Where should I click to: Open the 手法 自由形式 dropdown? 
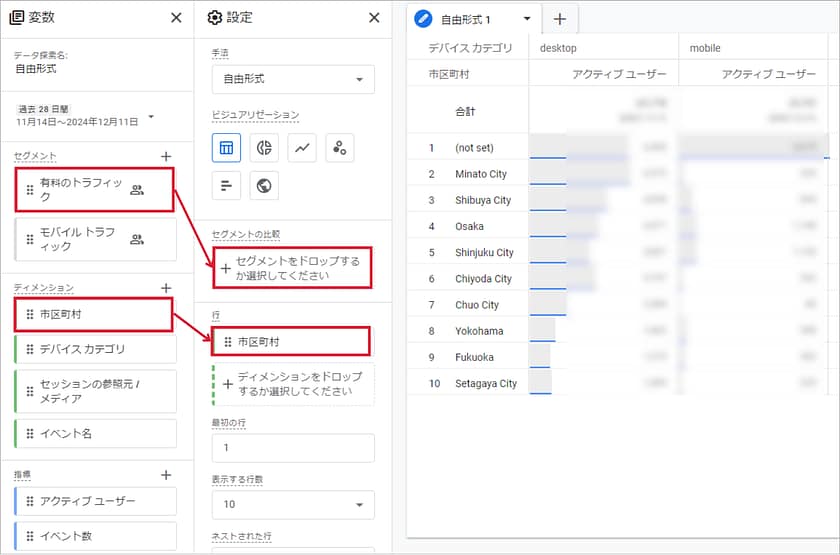pos(293,79)
